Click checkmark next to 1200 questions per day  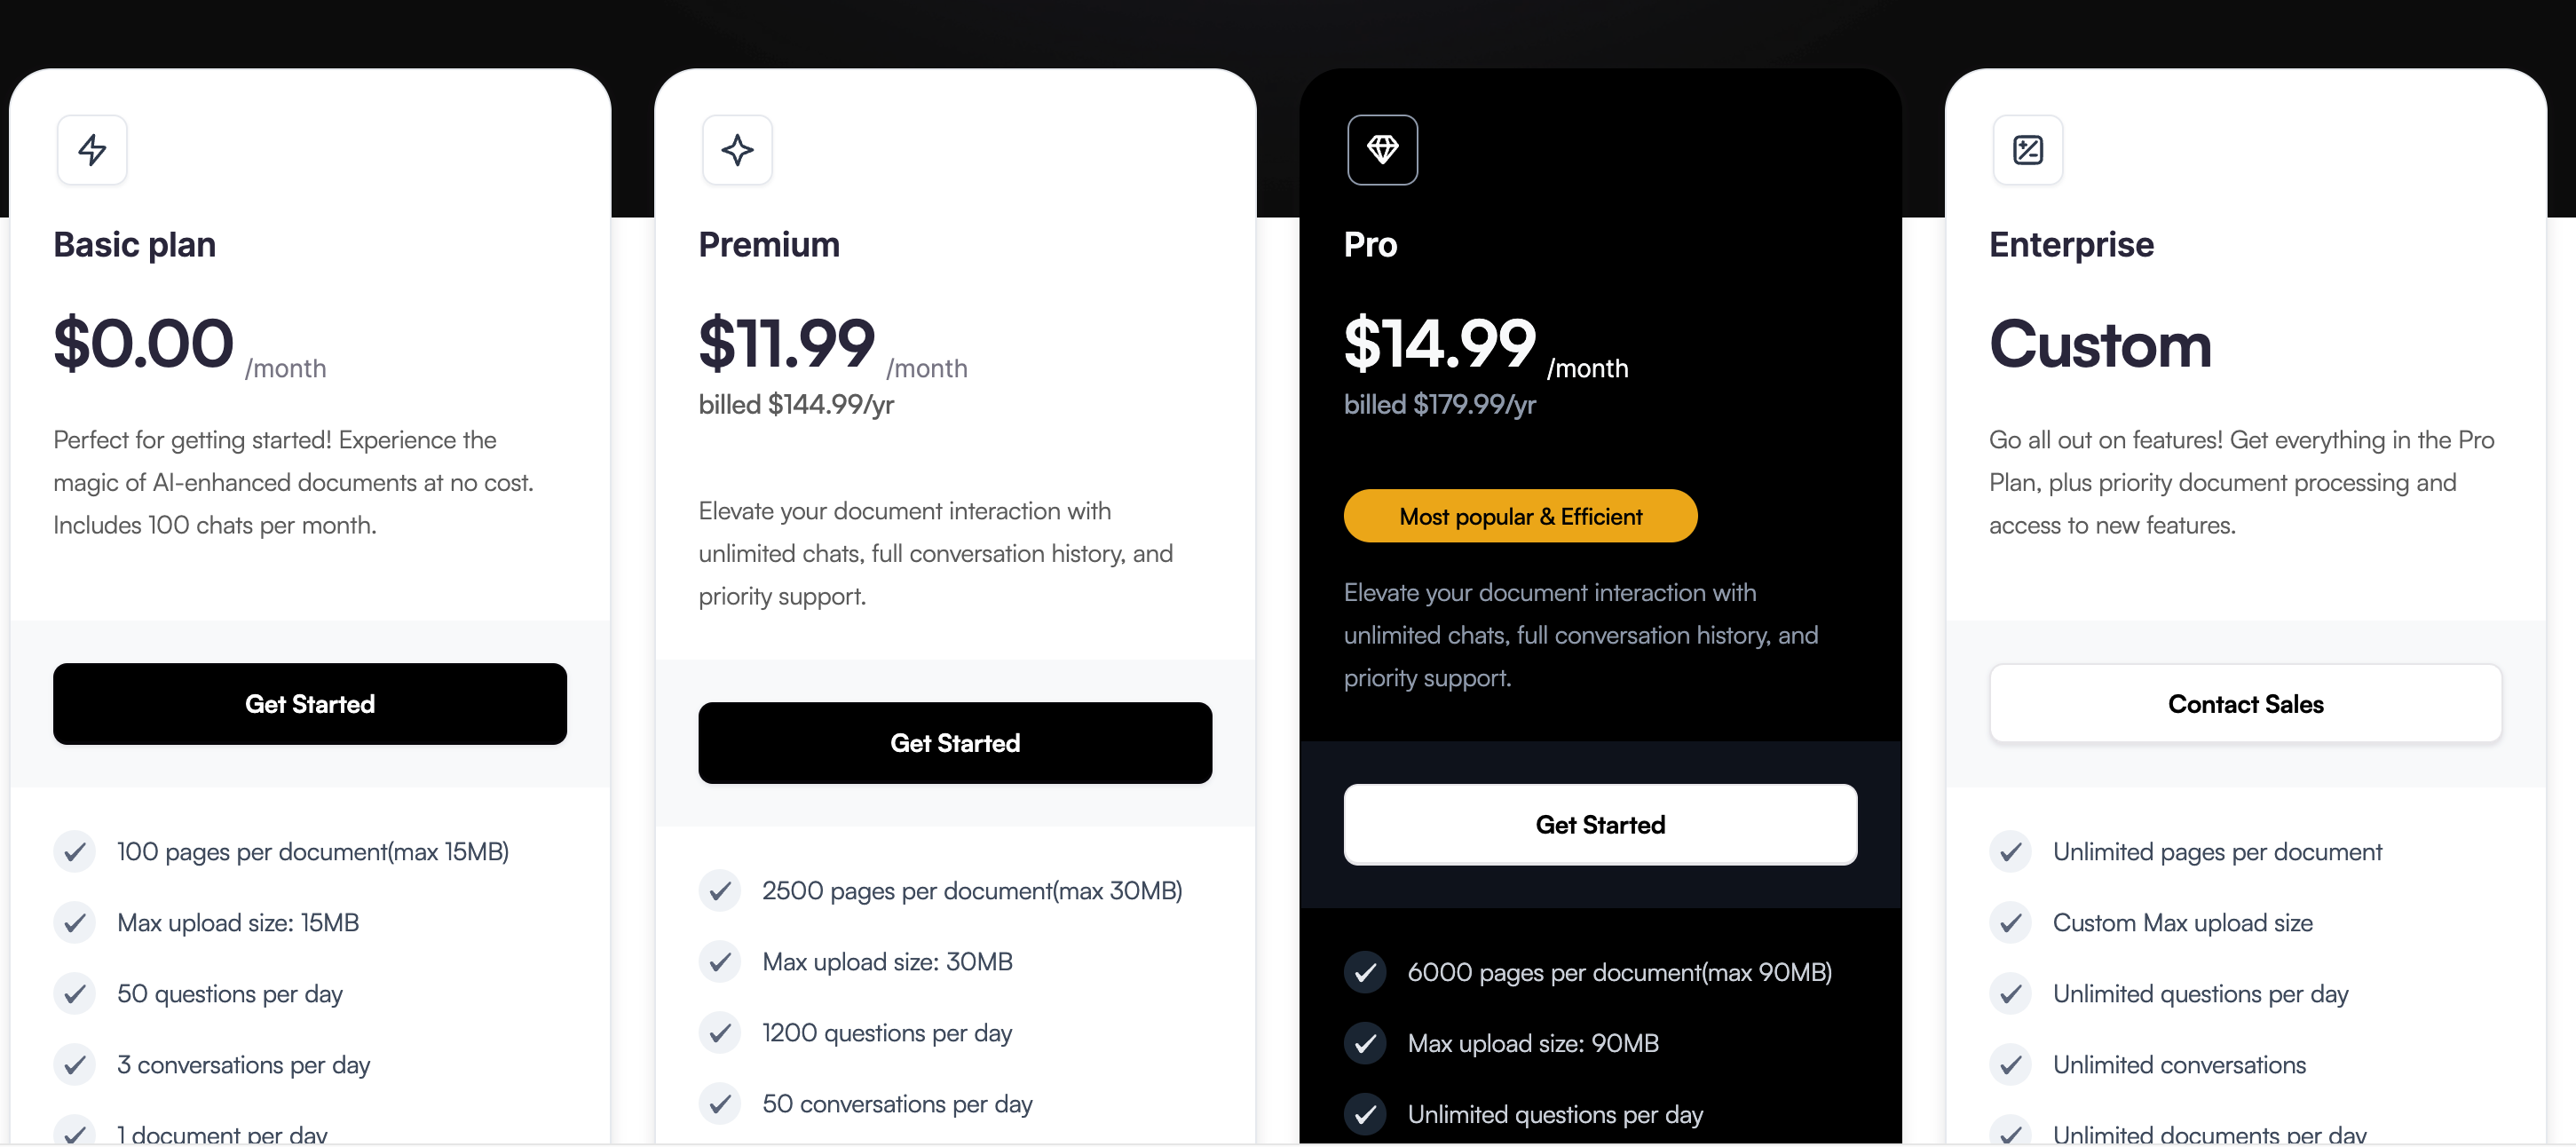tap(719, 1033)
